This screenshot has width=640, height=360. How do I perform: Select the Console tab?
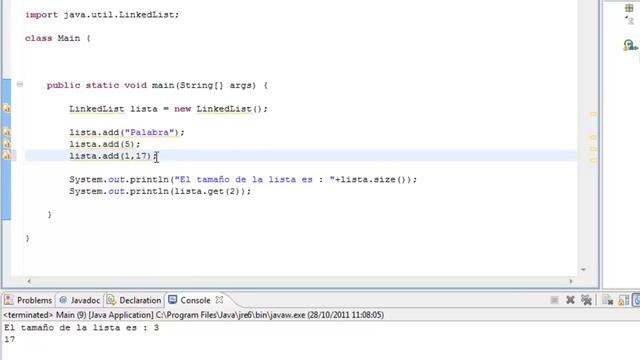point(190,300)
